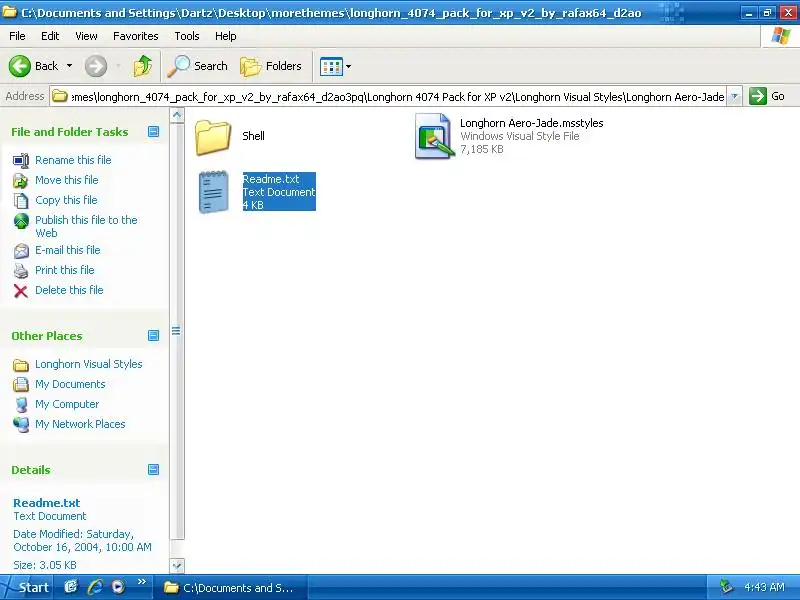Click the red X Delete icon
Viewport: 800px width, 600px height.
pyautogui.click(x=21, y=291)
